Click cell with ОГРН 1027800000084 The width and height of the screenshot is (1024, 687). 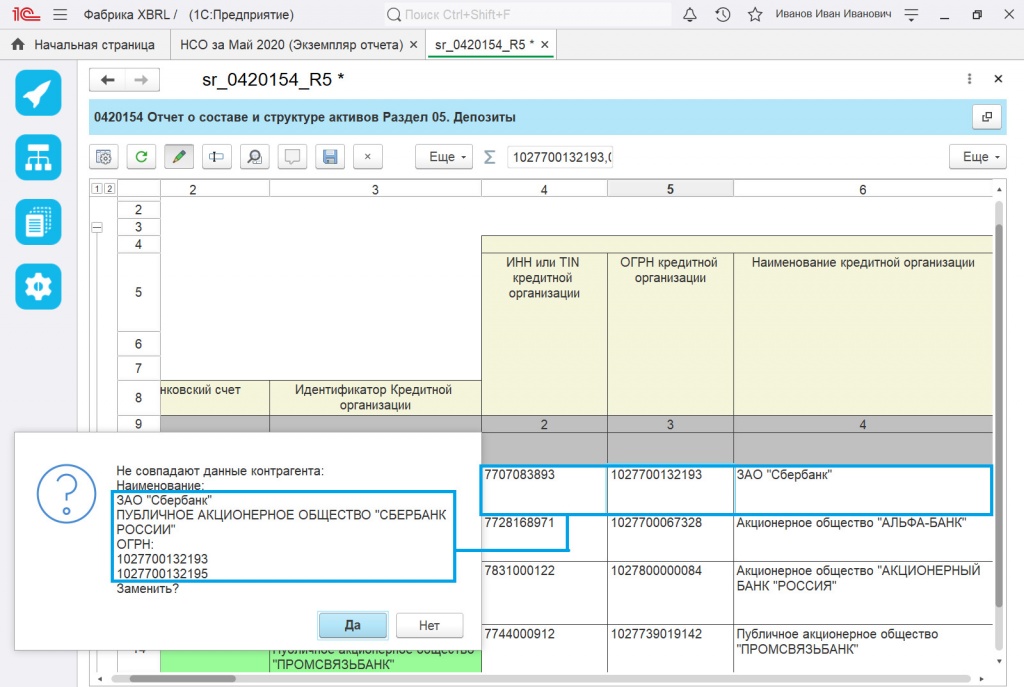pyautogui.click(x=670, y=593)
